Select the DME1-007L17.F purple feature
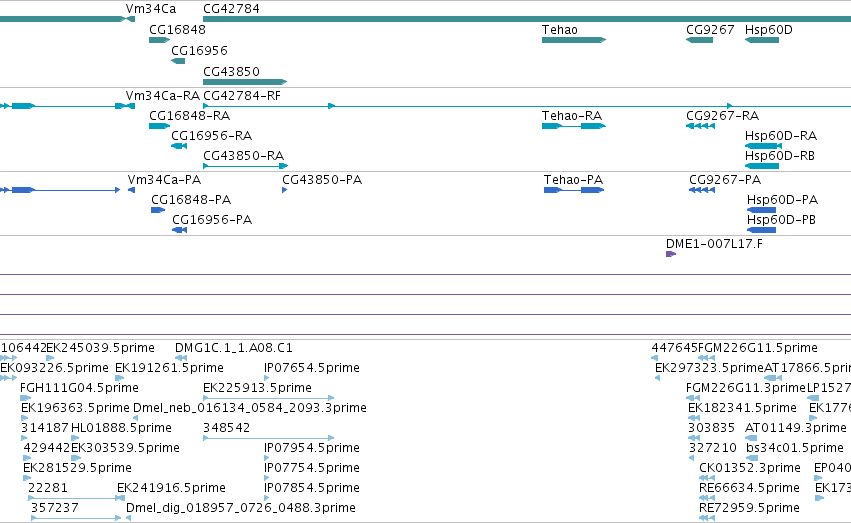Screen dimensions: 851x523 tap(671, 254)
